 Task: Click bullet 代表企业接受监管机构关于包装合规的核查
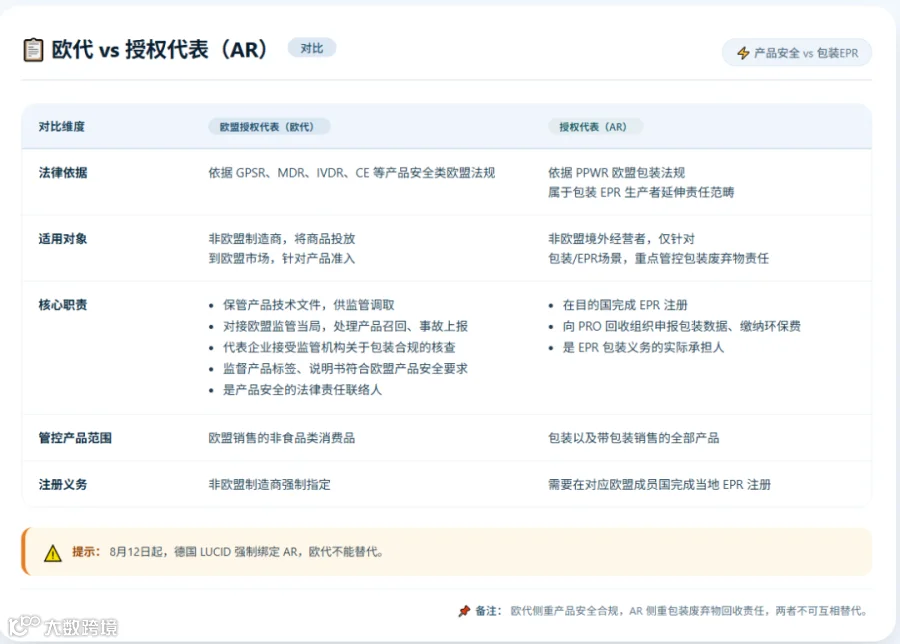point(339,347)
